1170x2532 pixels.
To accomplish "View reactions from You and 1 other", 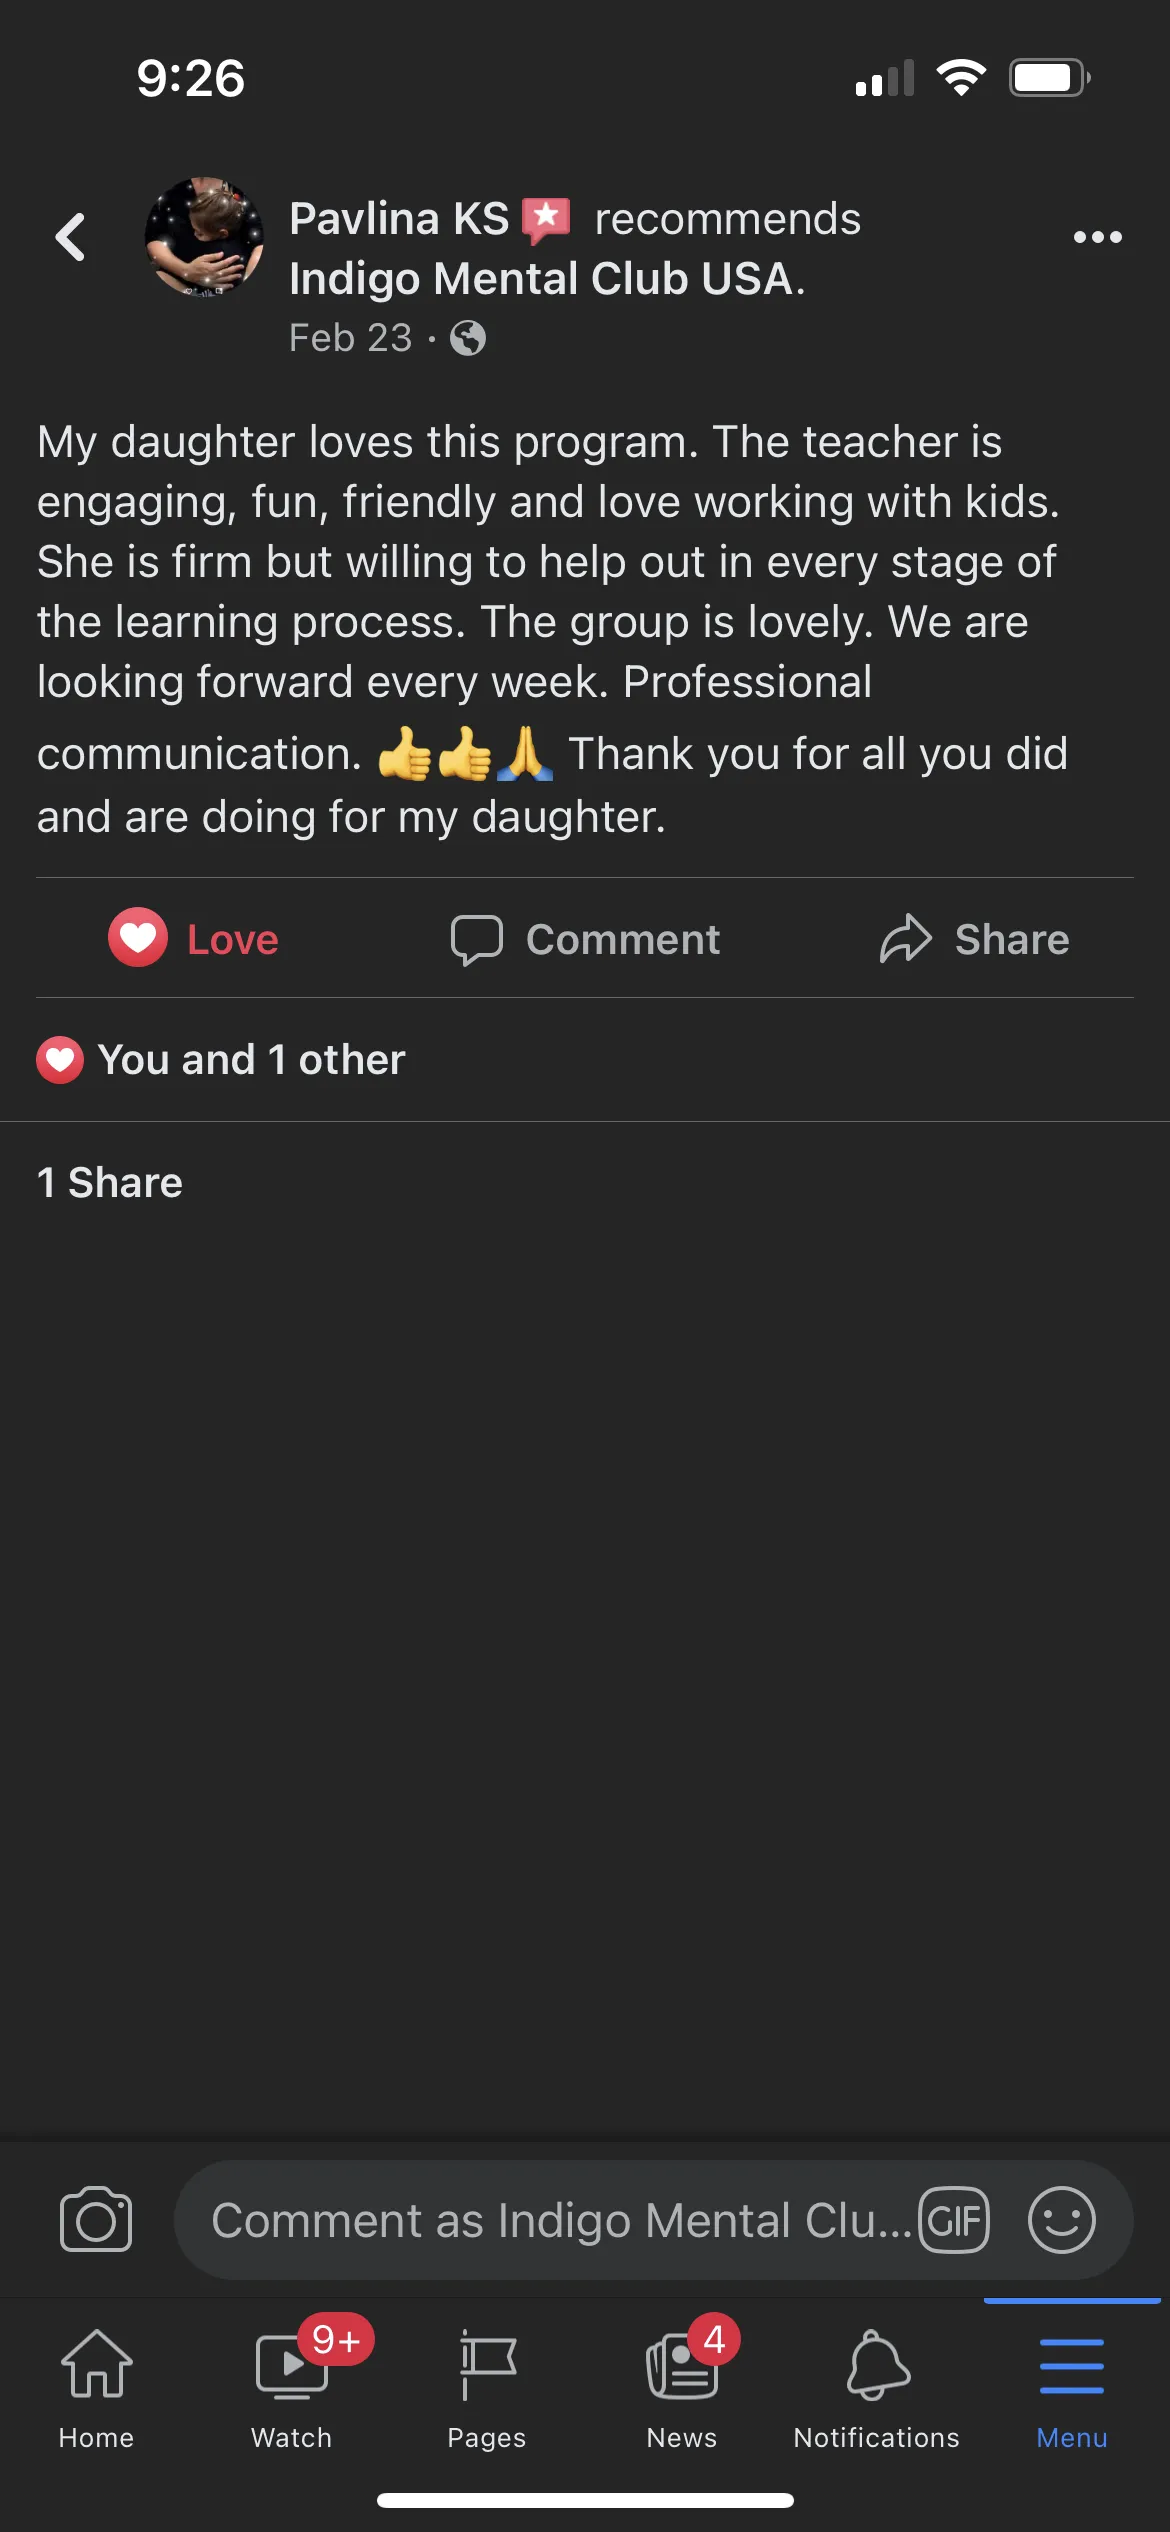I will click(221, 1060).
